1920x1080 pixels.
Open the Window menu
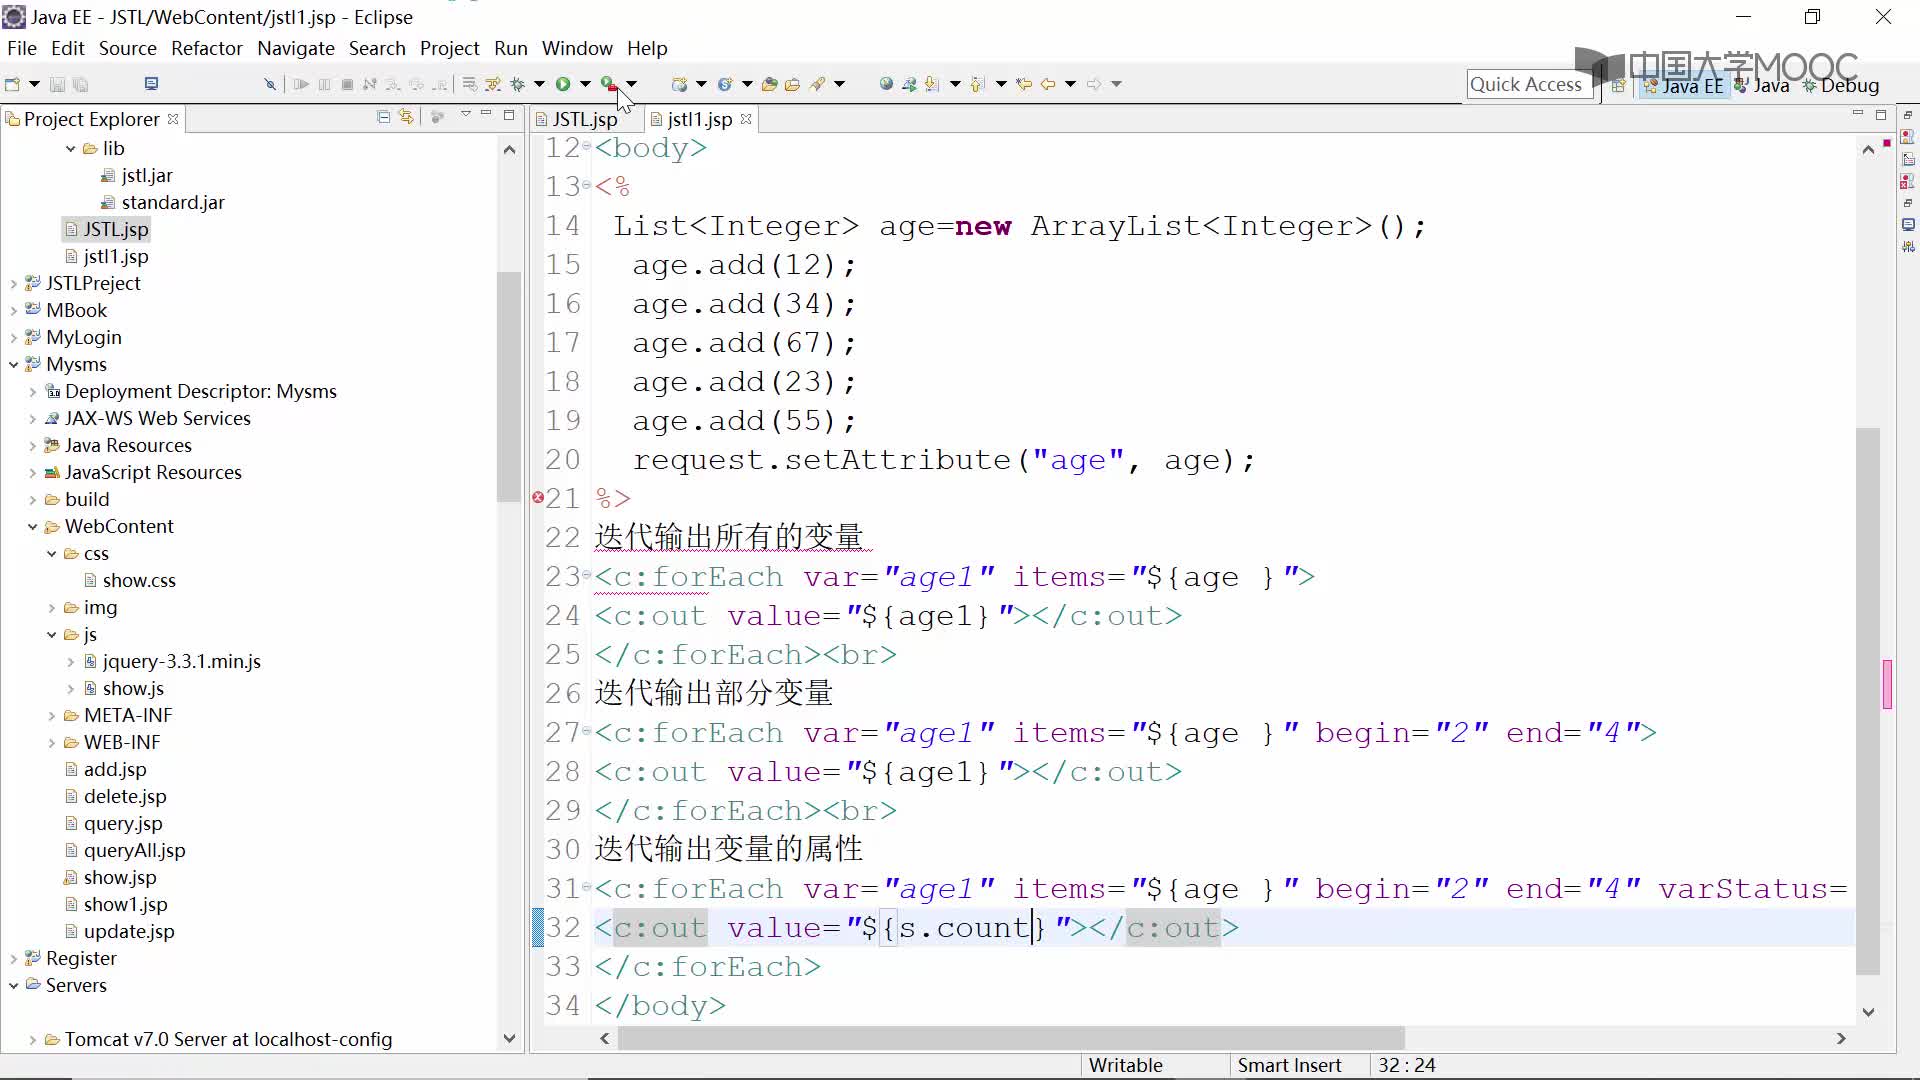[x=577, y=48]
